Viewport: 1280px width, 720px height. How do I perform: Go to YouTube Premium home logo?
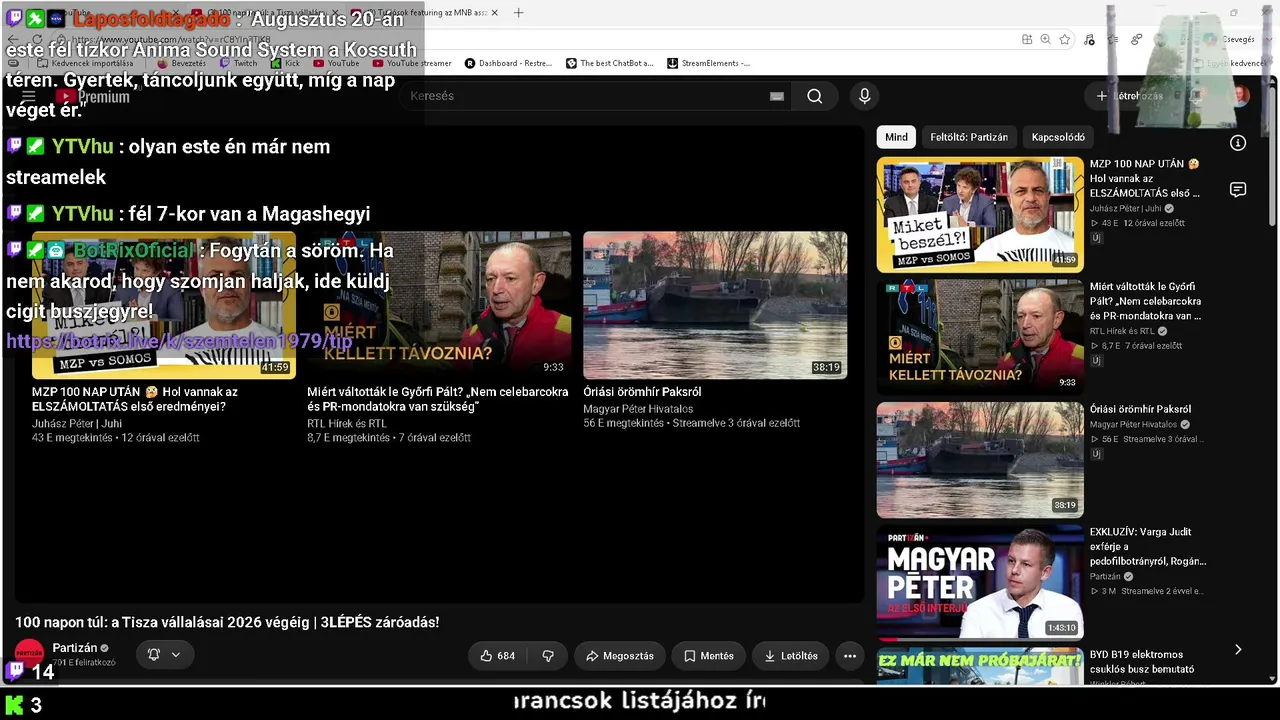click(x=93, y=97)
